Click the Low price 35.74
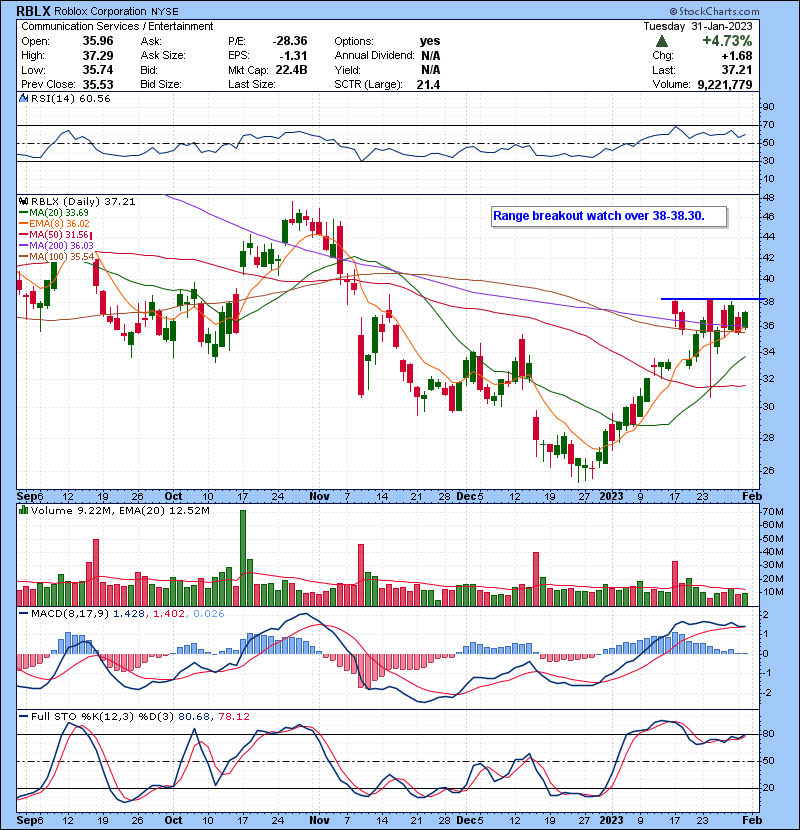The image size is (800, 830). click(98, 70)
